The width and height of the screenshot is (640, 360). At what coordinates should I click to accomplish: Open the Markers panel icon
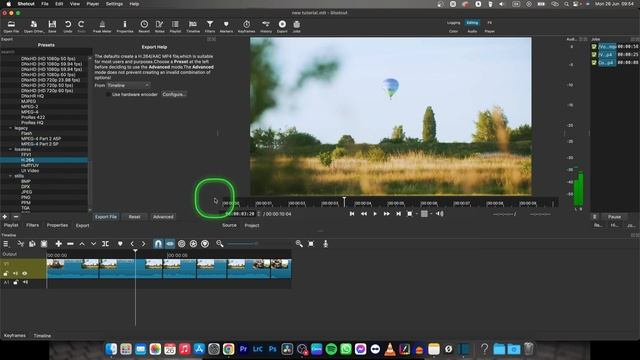226,27
